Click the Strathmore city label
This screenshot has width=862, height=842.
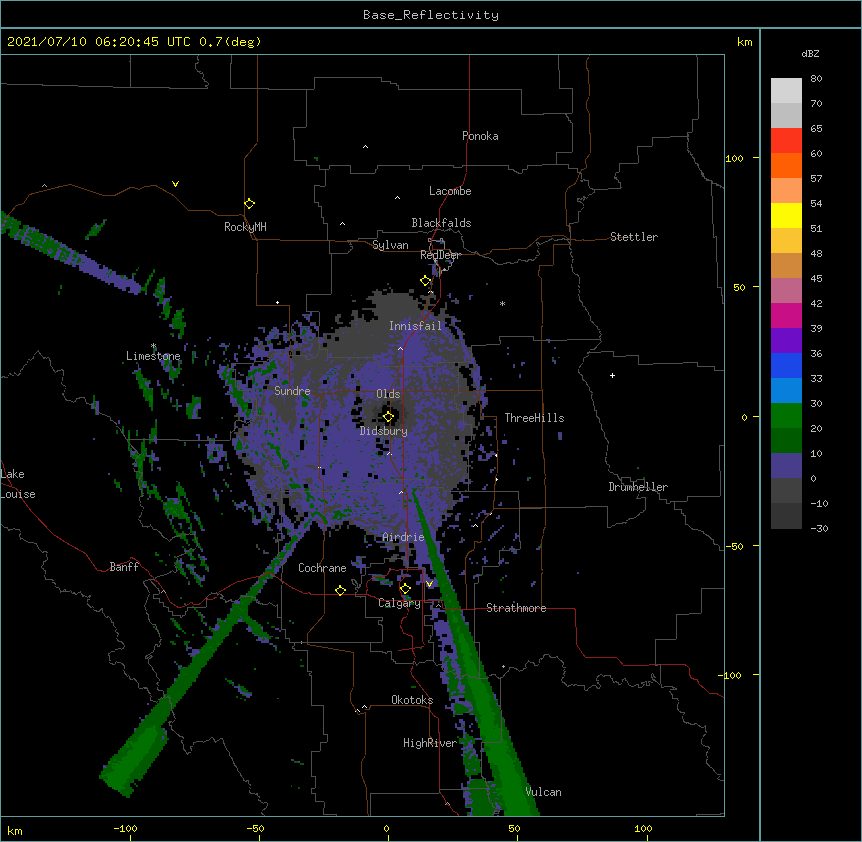point(516,608)
